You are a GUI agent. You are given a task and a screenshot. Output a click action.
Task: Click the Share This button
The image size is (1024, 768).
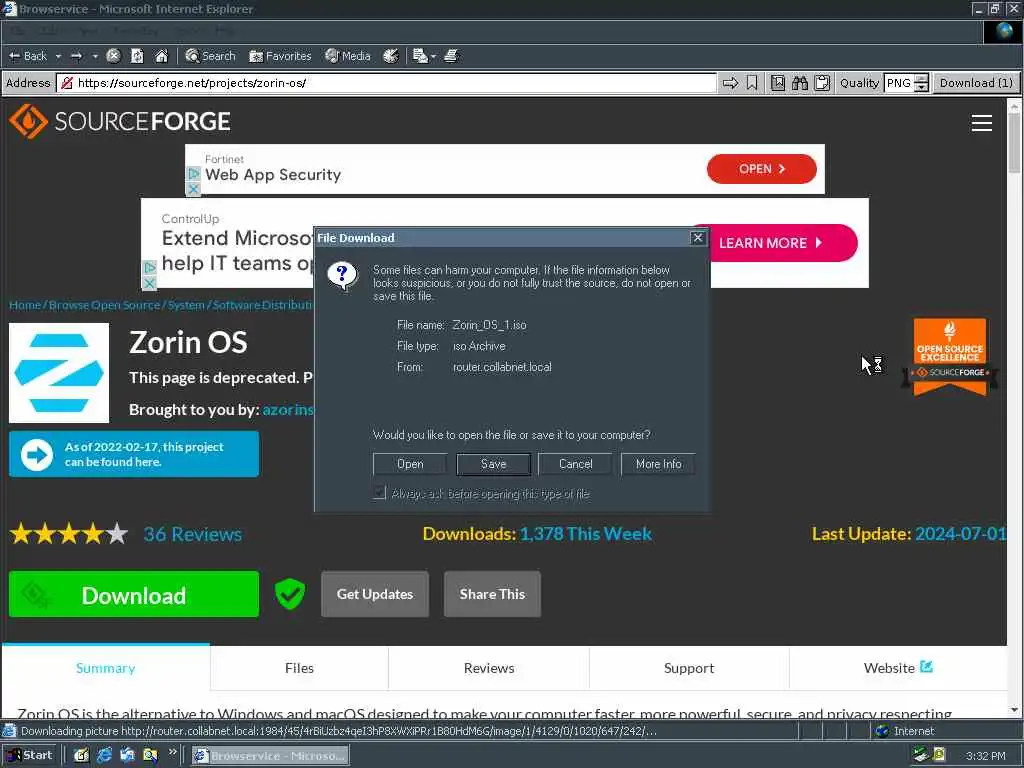[x=492, y=594]
